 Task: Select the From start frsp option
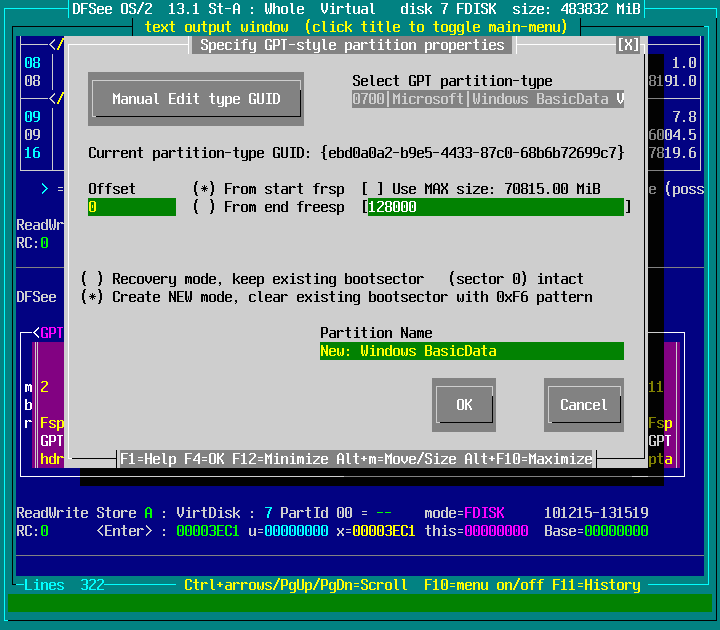click(204, 189)
